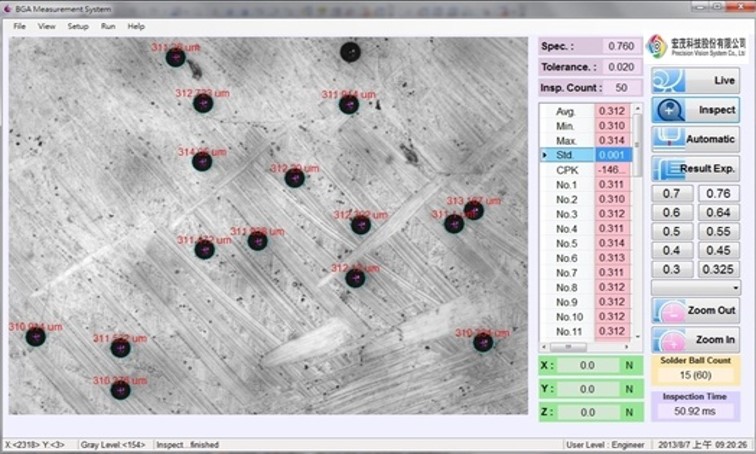The height and width of the screenshot is (454, 756).
Task: Open the Setup menu
Action: tap(78, 26)
